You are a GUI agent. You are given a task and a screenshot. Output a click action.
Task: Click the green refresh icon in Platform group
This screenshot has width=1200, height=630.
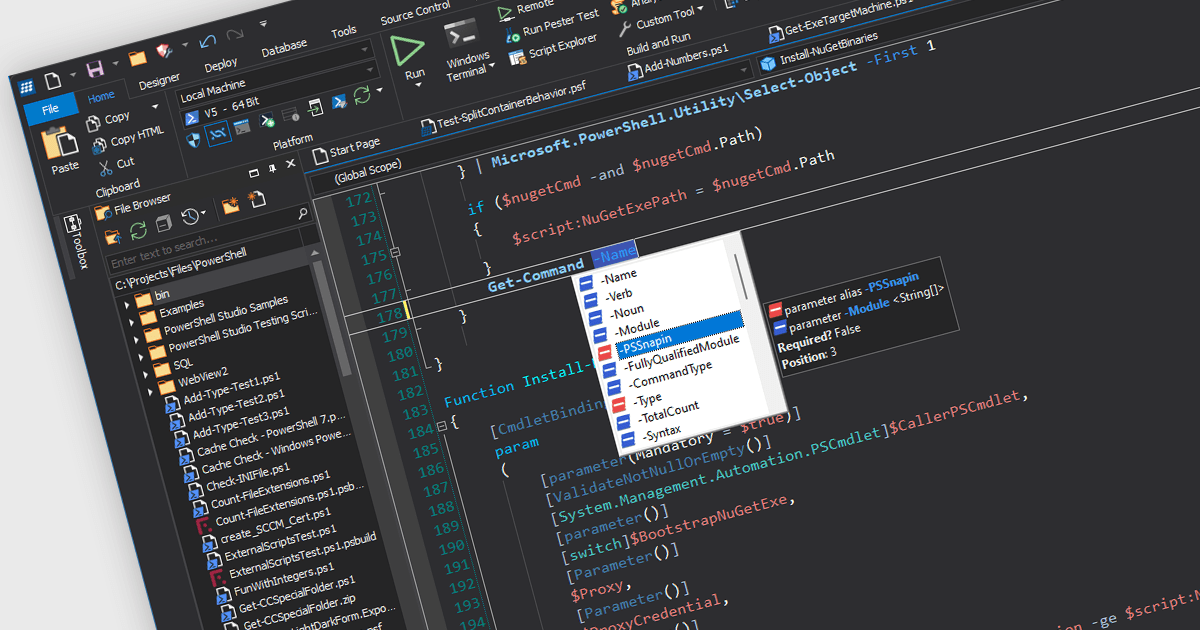pos(361,96)
